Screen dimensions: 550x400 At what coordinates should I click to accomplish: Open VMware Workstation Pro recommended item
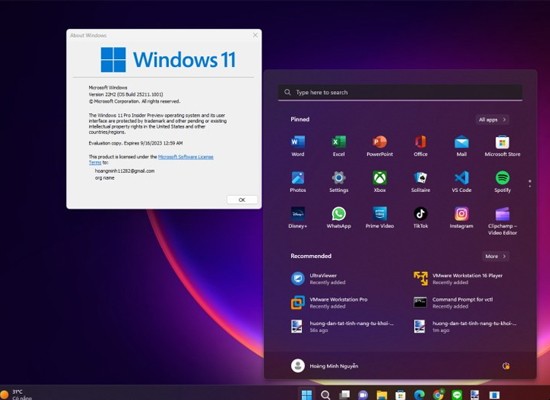click(330, 302)
